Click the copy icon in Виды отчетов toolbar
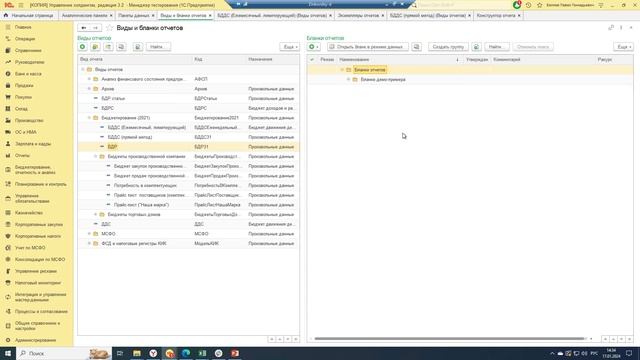This screenshot has width=640, height=360. [x=121, y=47]
